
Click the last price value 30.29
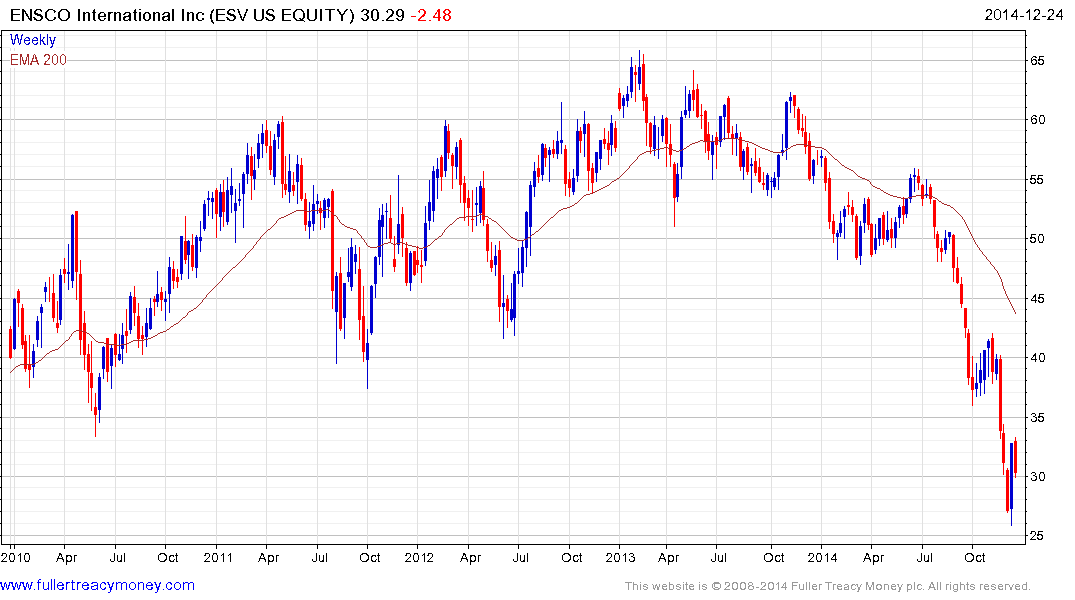point(383,14)
